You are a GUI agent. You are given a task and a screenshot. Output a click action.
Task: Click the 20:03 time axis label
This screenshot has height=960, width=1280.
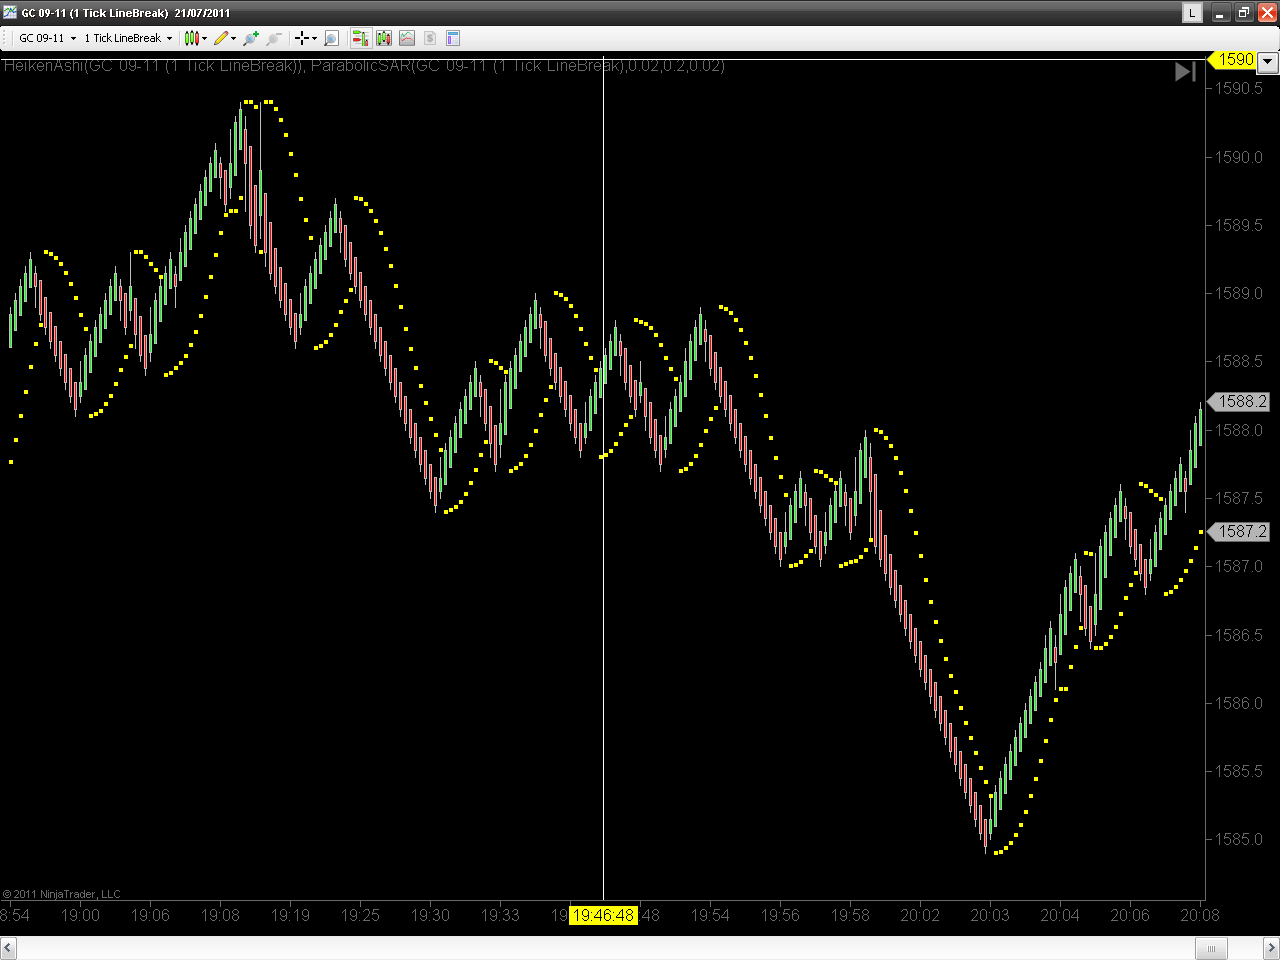coord(990,915)
